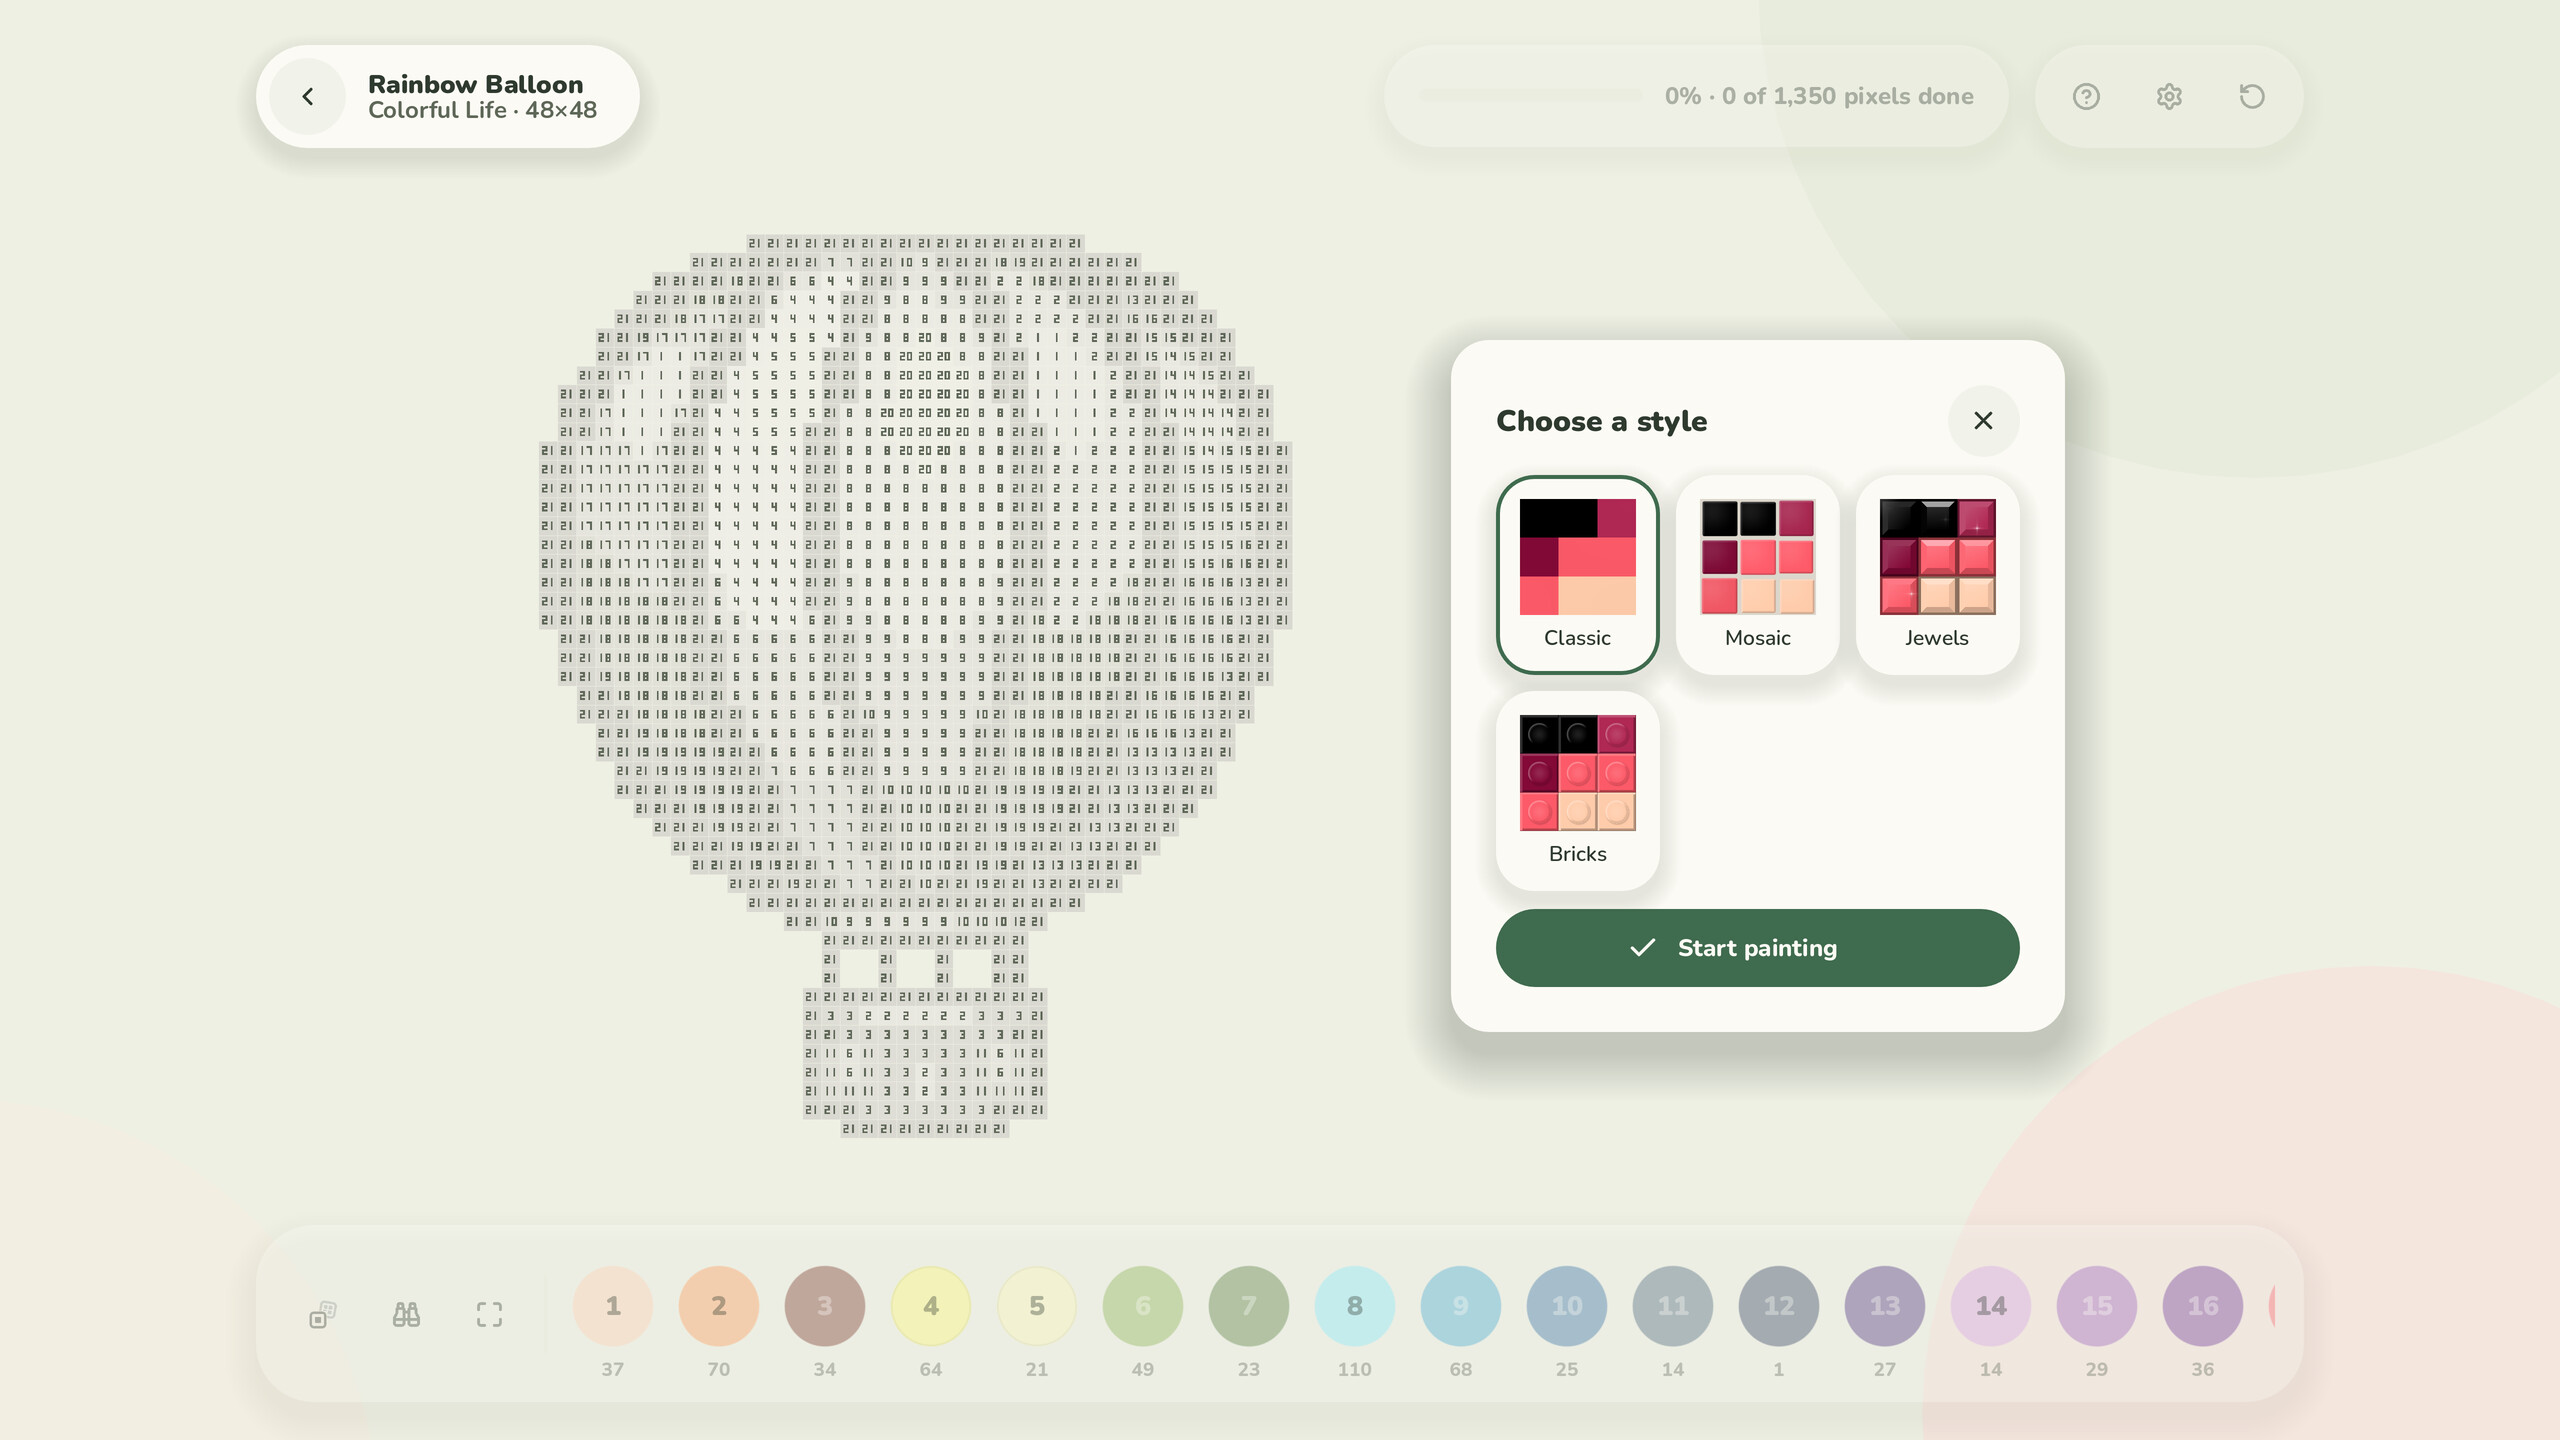This screenshot has width=2560, height=1440.
Task: Click the Rainbow Balloon title text
Action: pos(475,84)
